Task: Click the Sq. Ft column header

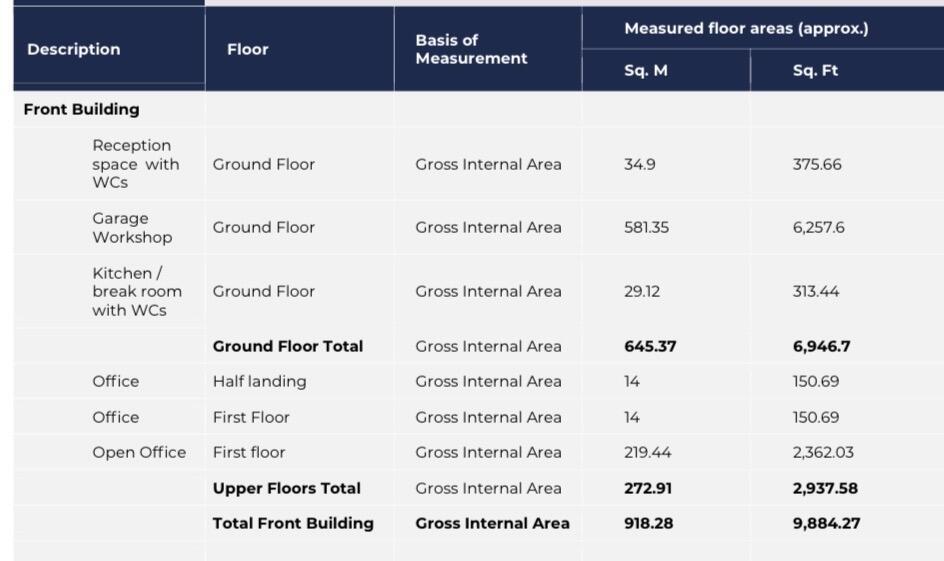Action: [x=815, y=71]
